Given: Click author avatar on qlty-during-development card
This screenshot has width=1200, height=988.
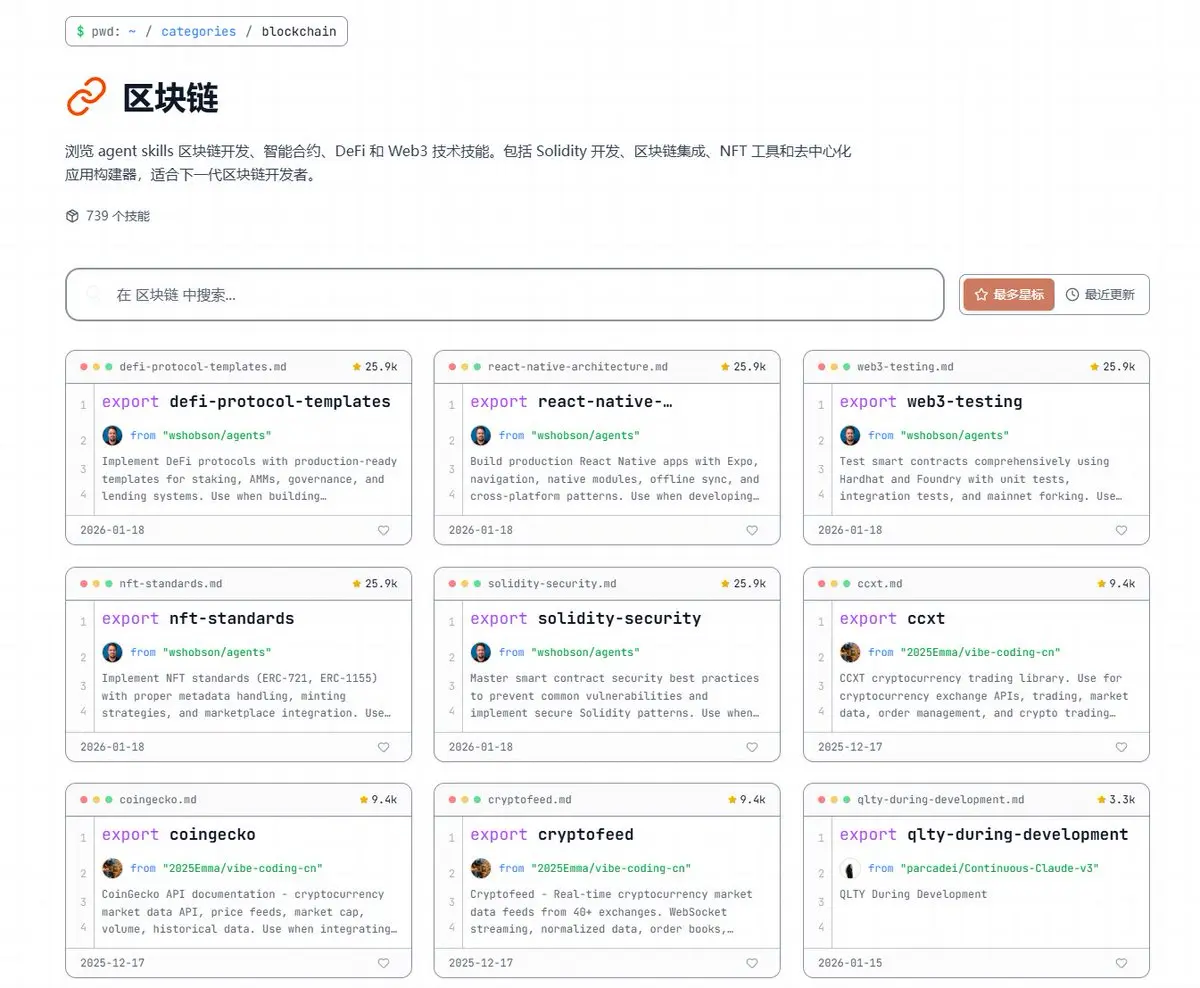Looking at the screenshot, I should tap(850, 868).
